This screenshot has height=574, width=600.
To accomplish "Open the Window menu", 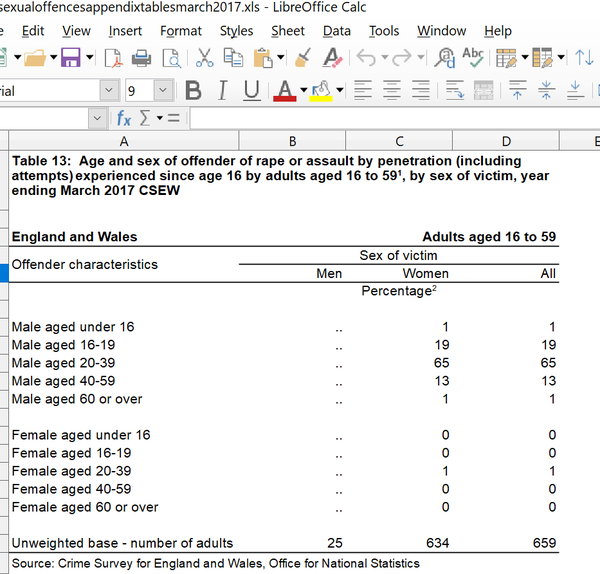I will [x=442, y=31].
